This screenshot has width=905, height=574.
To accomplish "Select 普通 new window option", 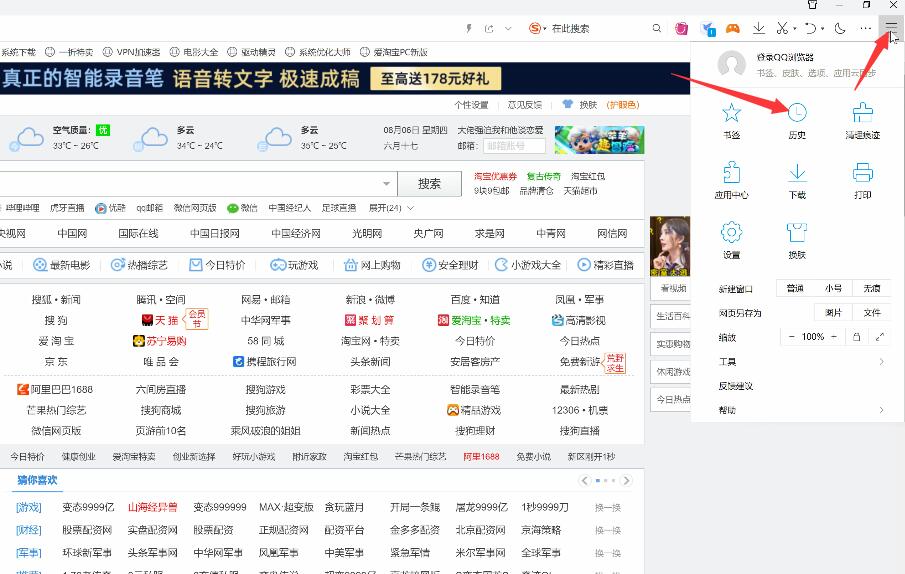I will pos(795,288).
